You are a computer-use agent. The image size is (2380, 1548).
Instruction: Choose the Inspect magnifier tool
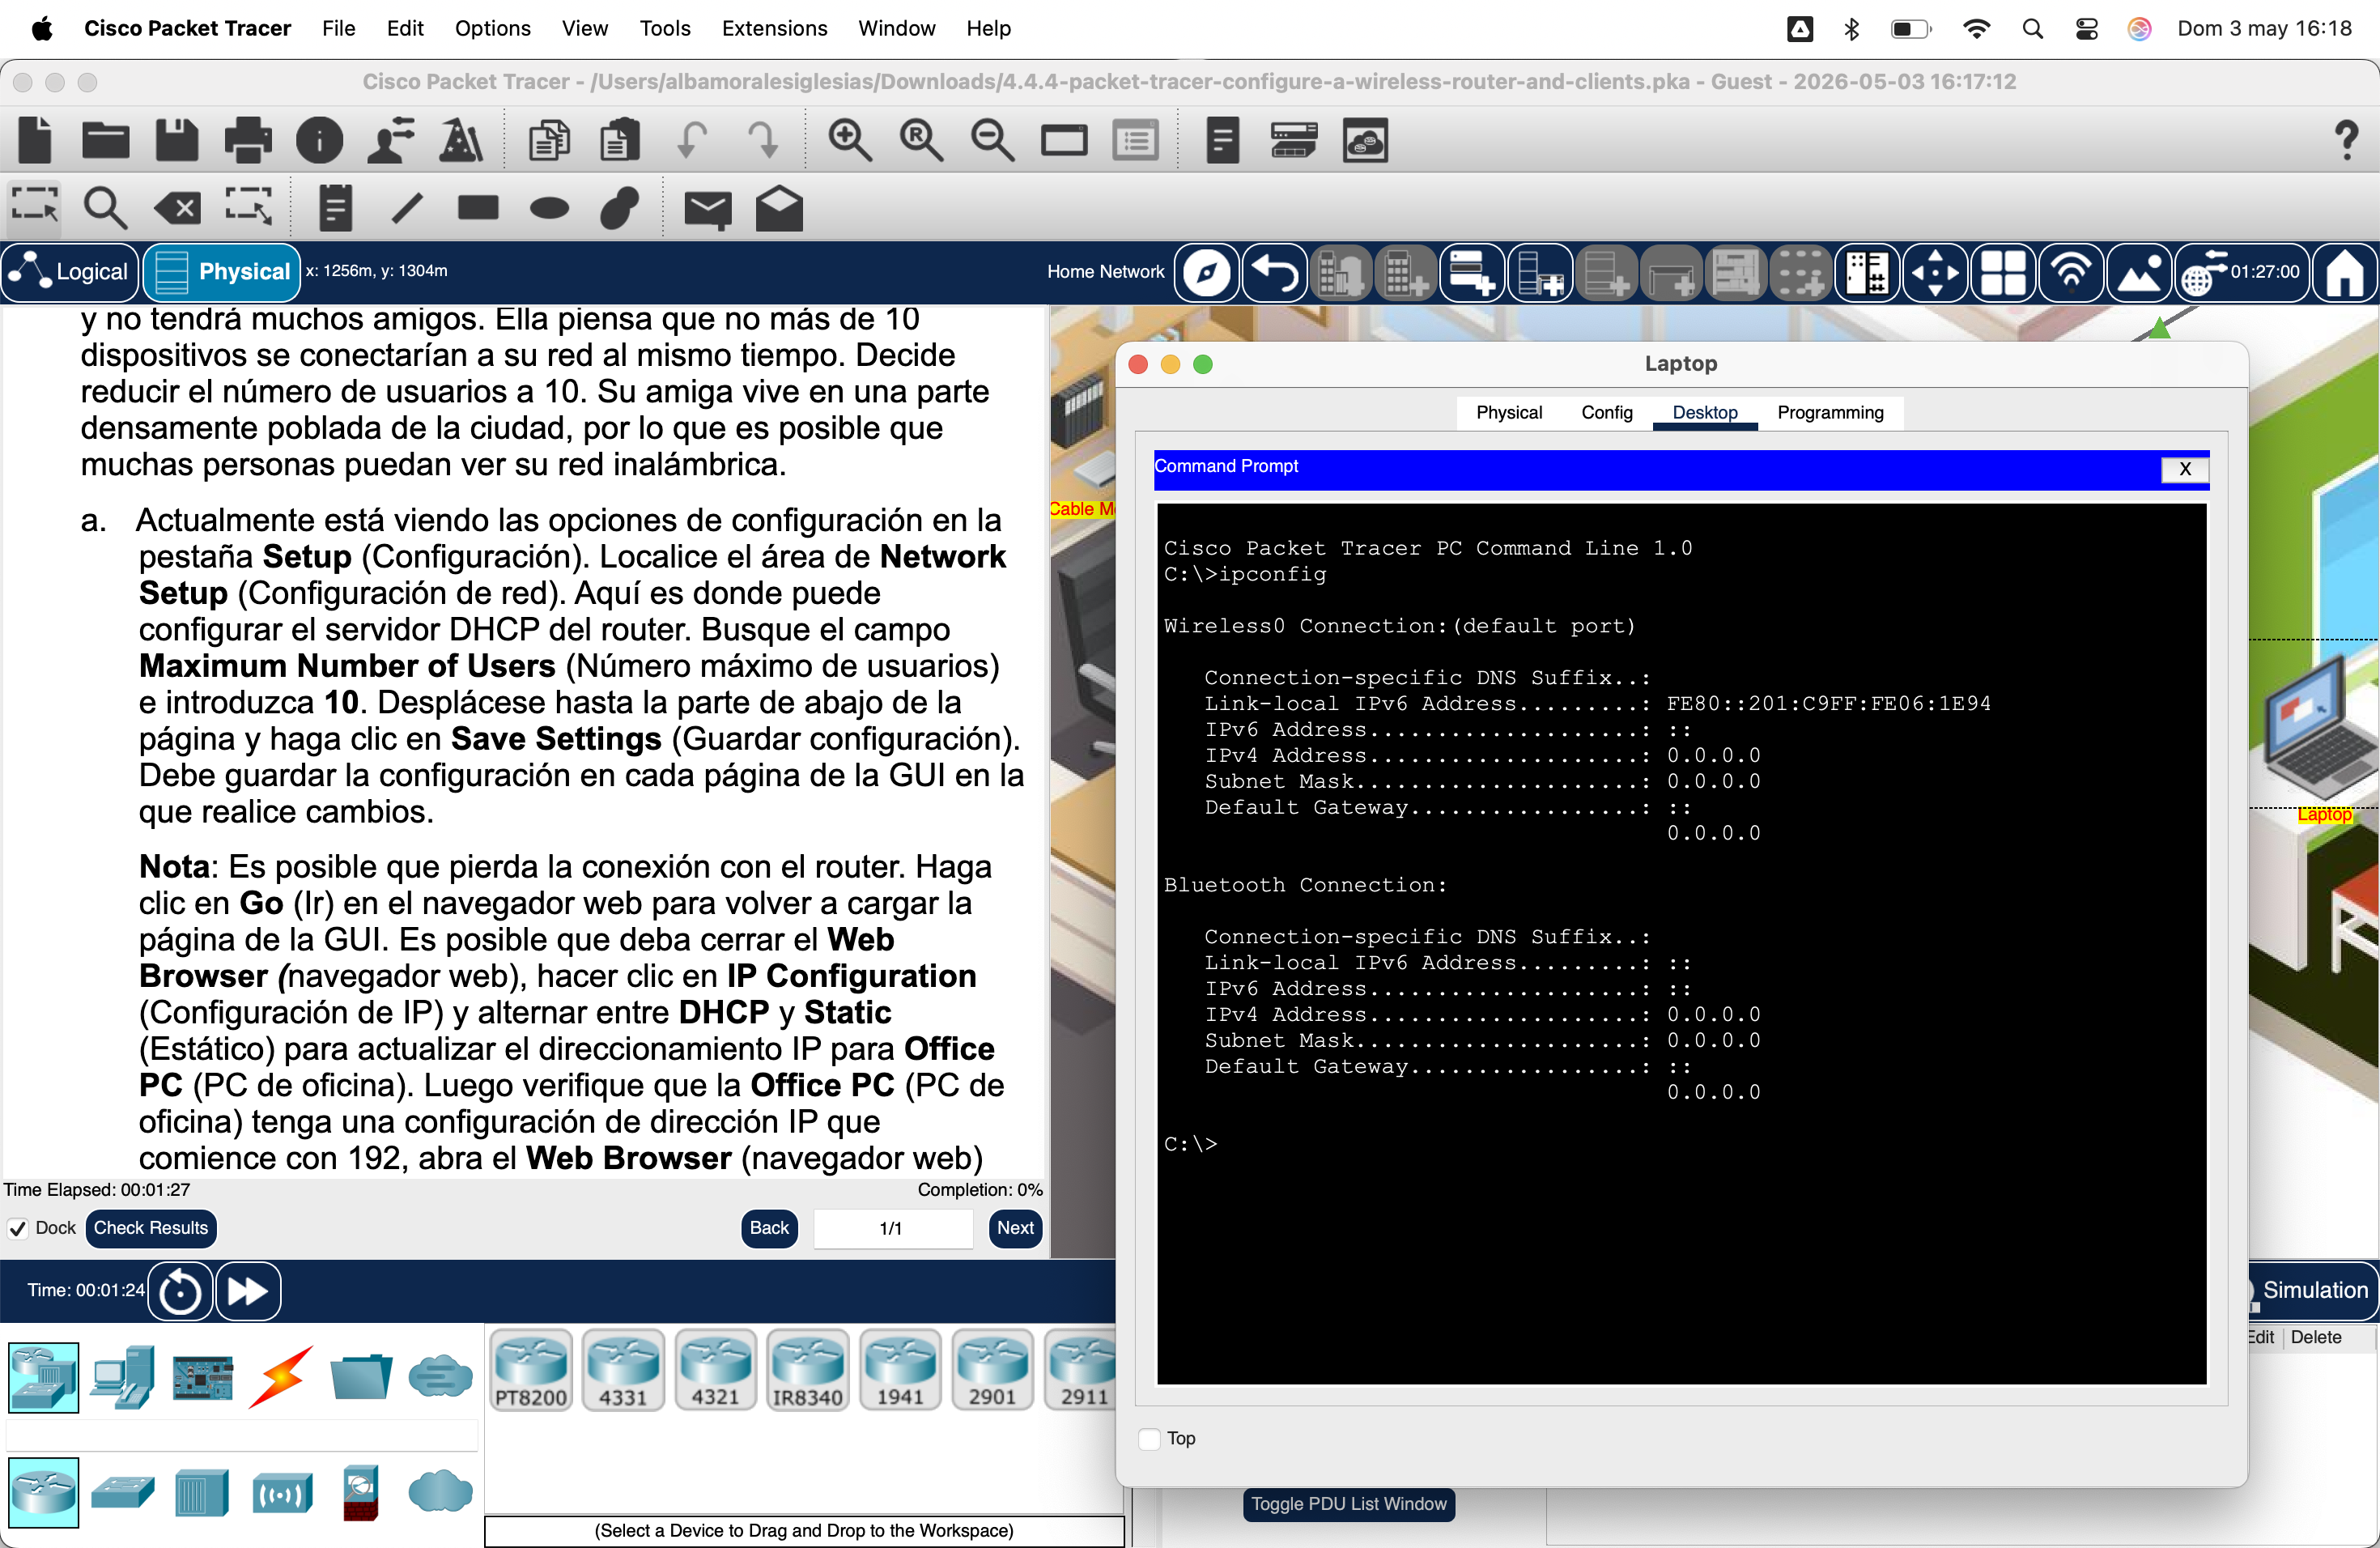105,208
